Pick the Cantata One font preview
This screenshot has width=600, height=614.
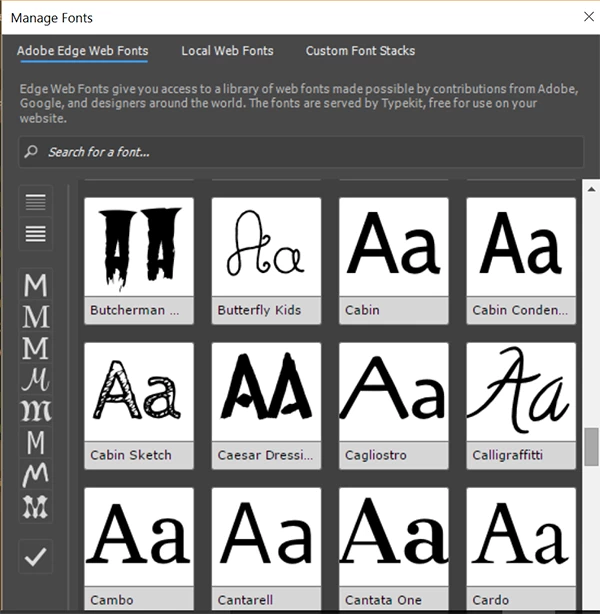pos(394,537)
